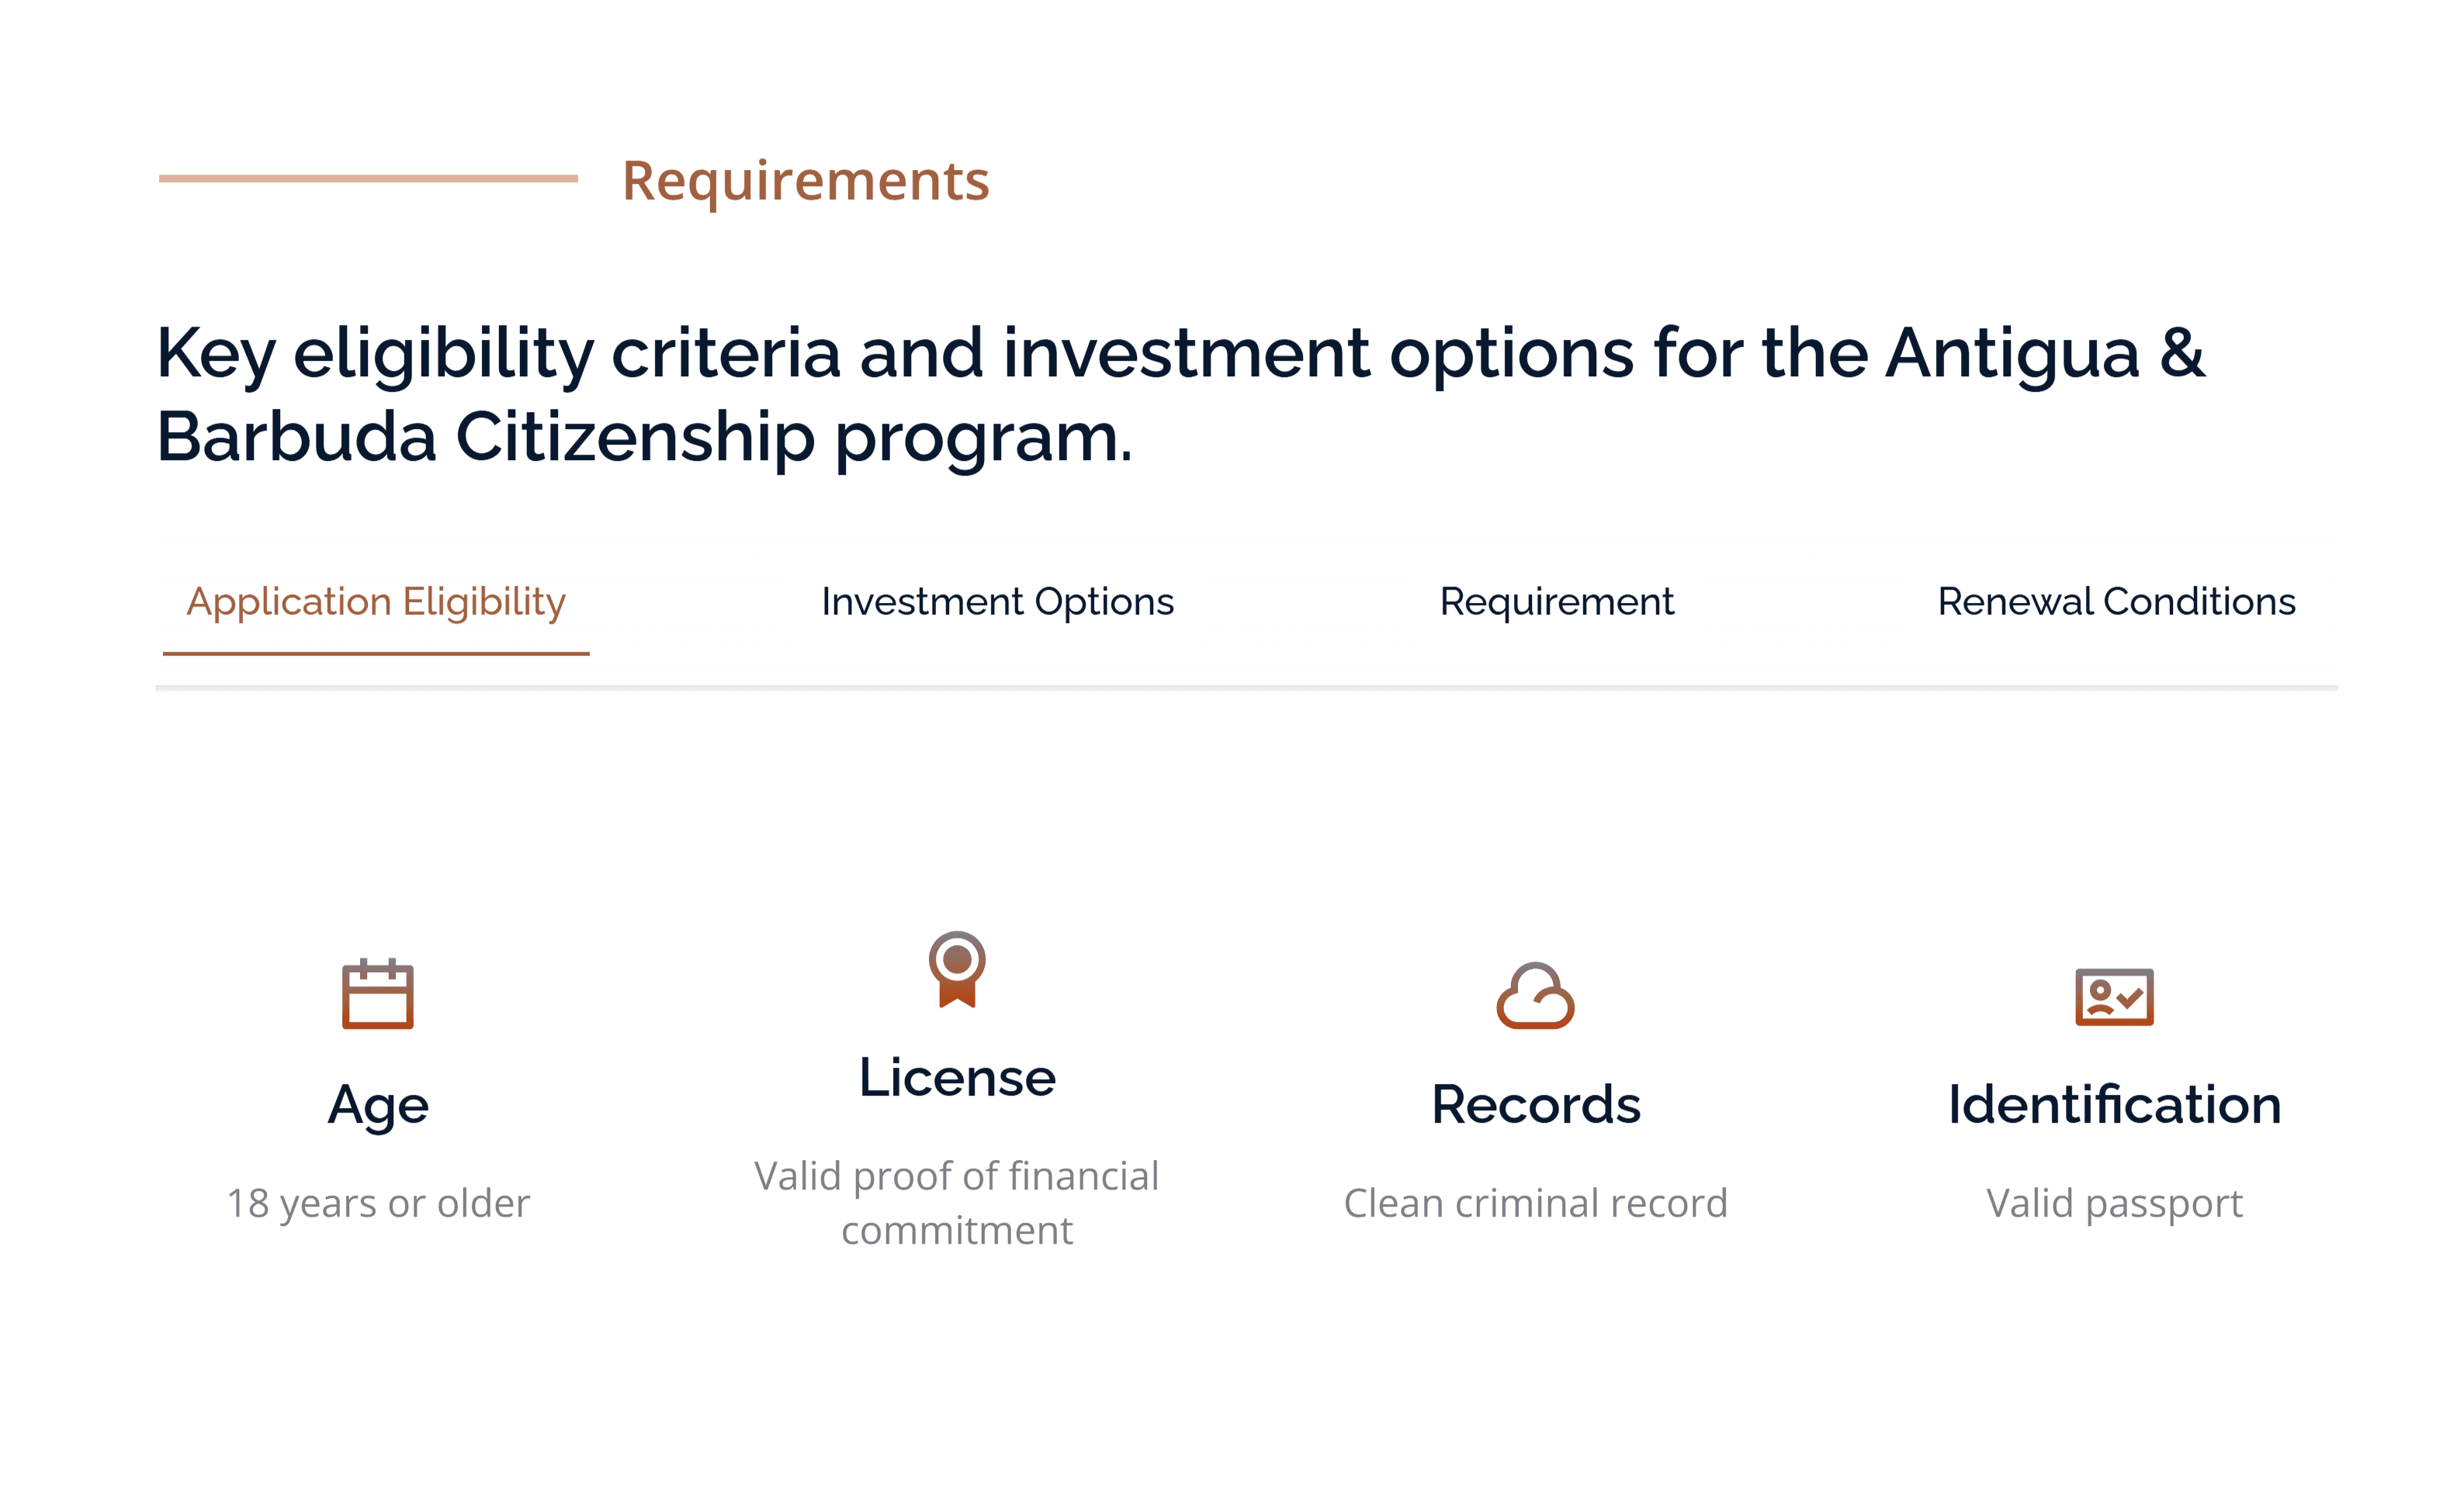Open the Renewal Conditions tab
The image size is (2464, 1503).
click(2116, 602)
